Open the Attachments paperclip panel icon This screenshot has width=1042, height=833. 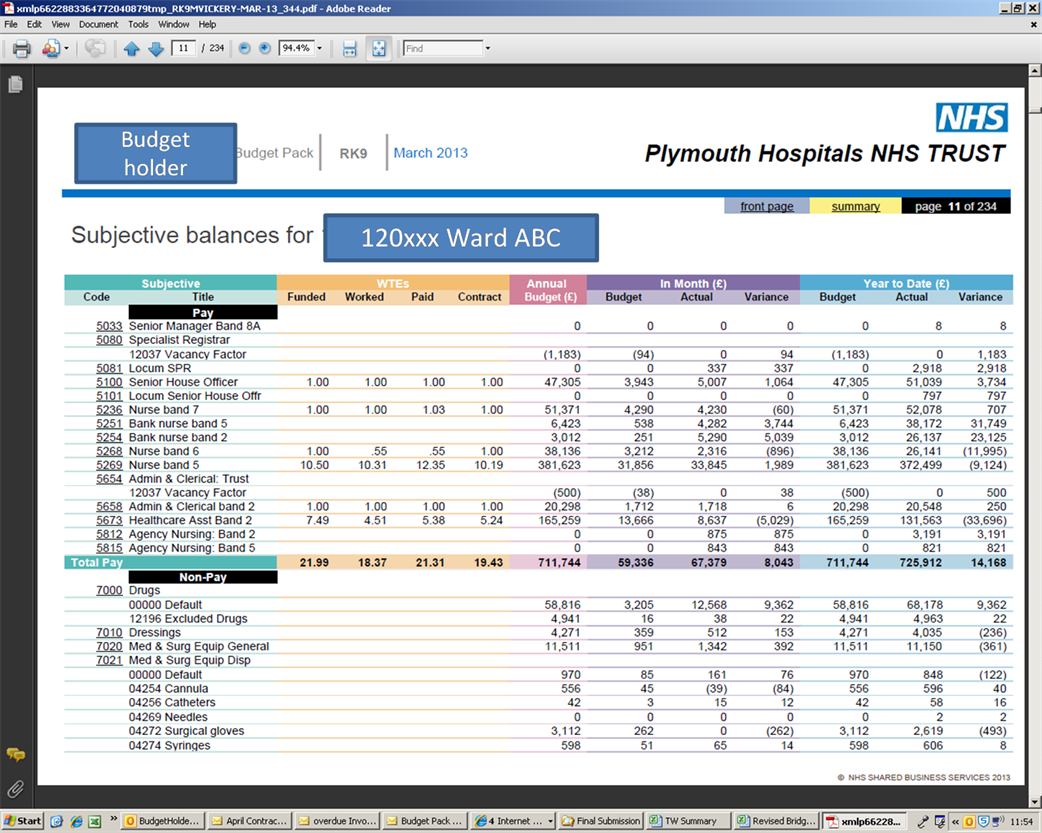(15, 789)
